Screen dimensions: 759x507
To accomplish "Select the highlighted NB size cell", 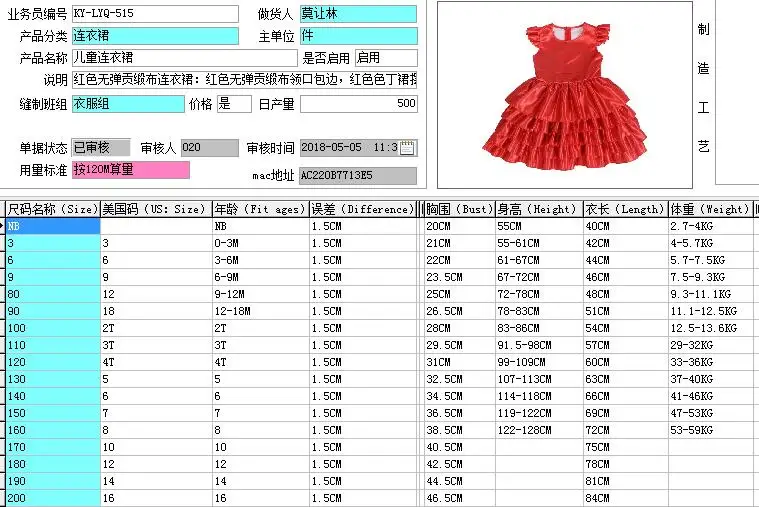I will point(53,226).
